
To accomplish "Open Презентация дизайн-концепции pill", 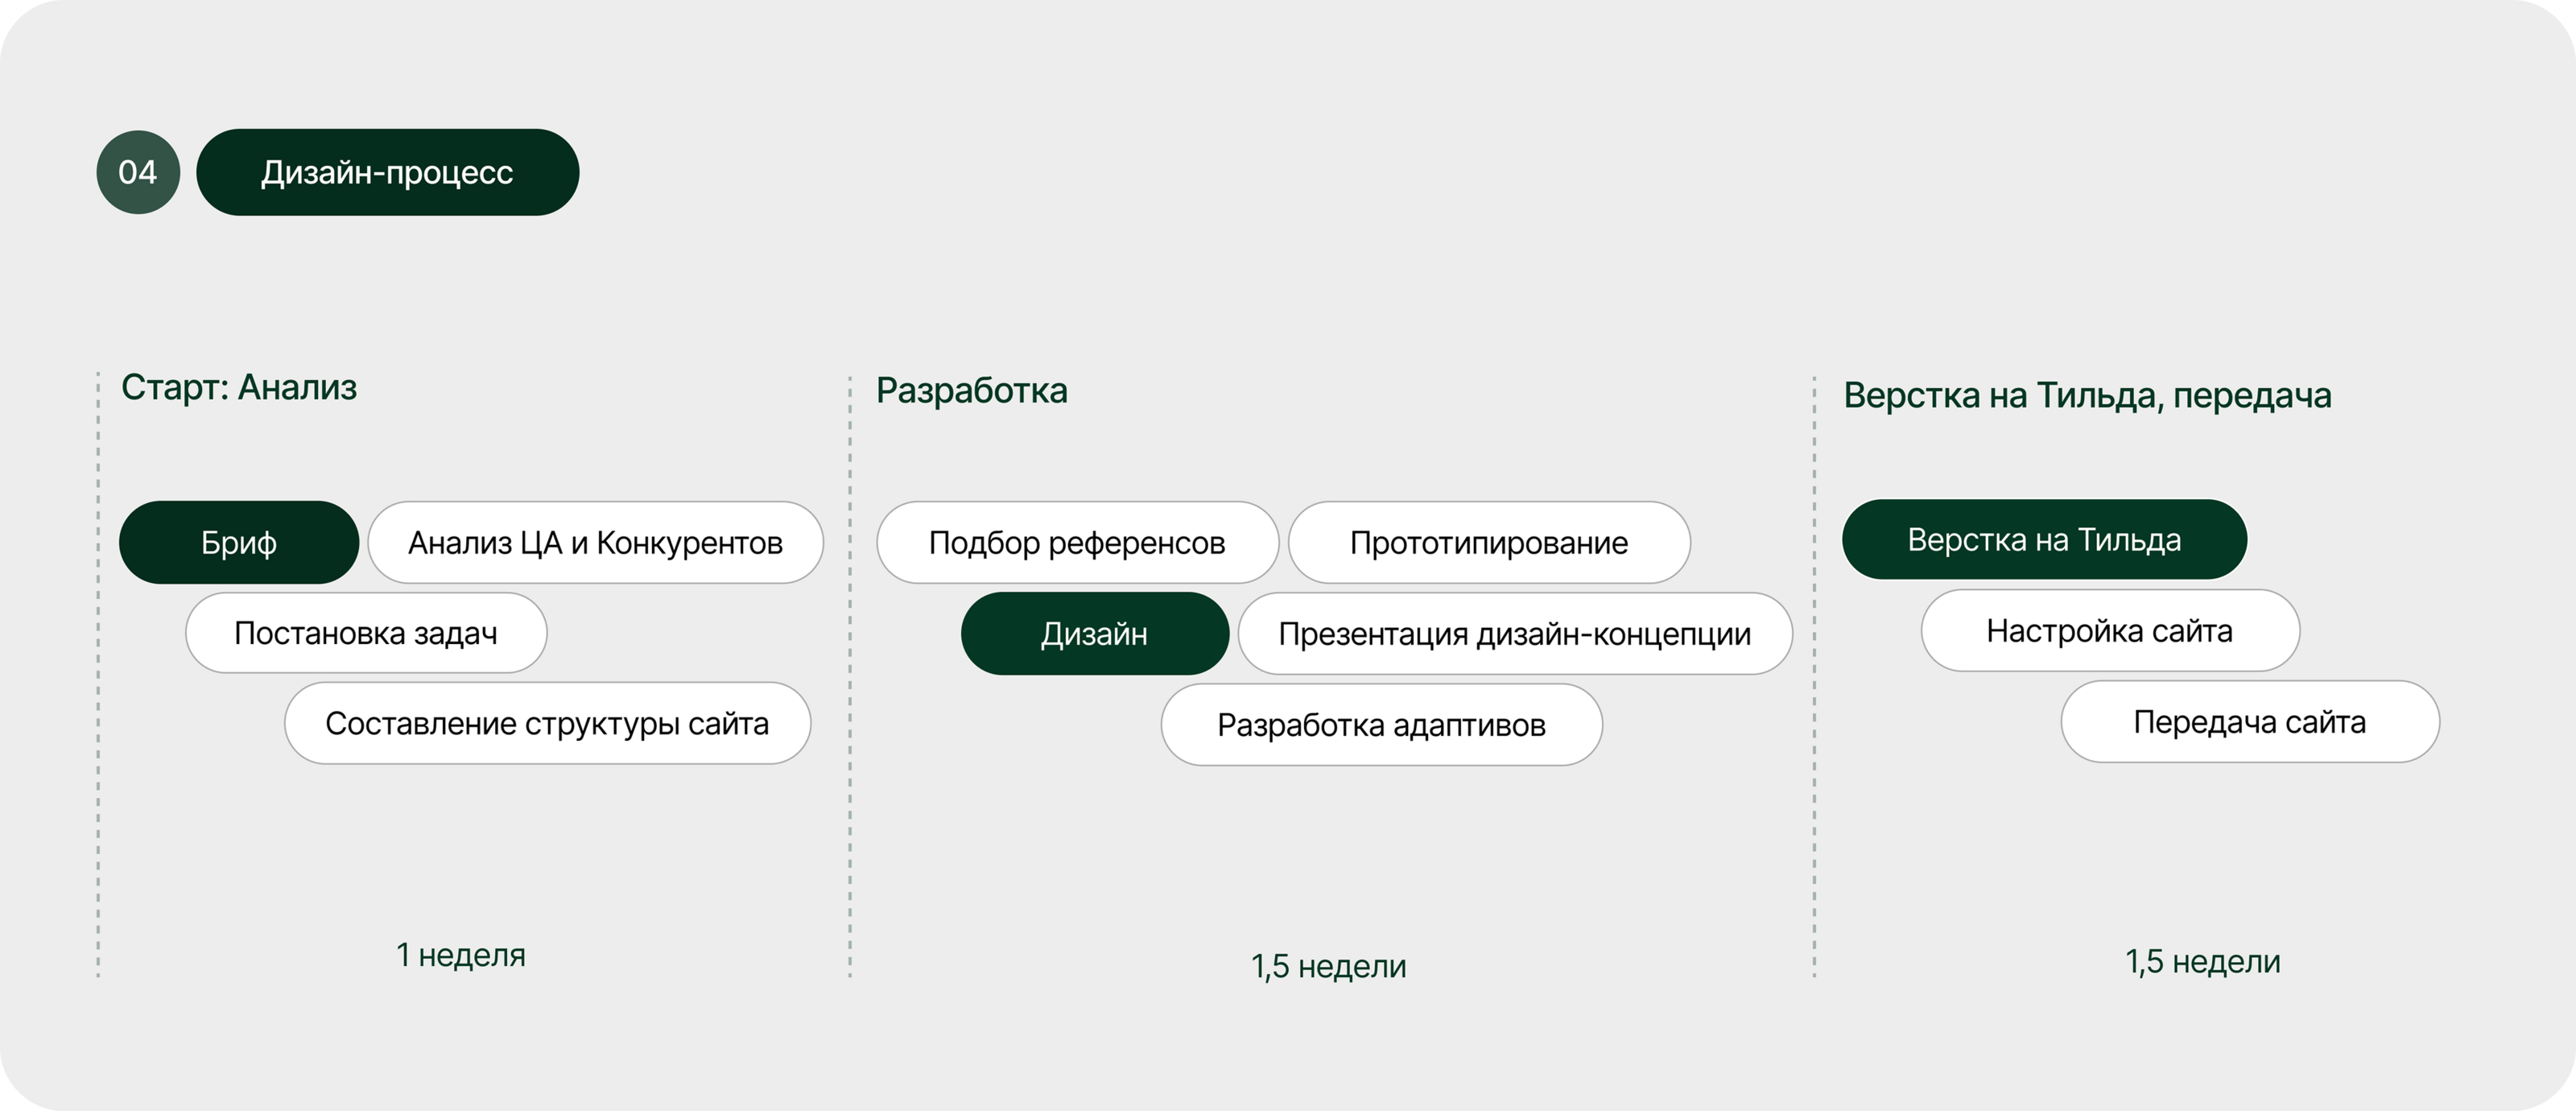I will click(x=1514, y=634).
